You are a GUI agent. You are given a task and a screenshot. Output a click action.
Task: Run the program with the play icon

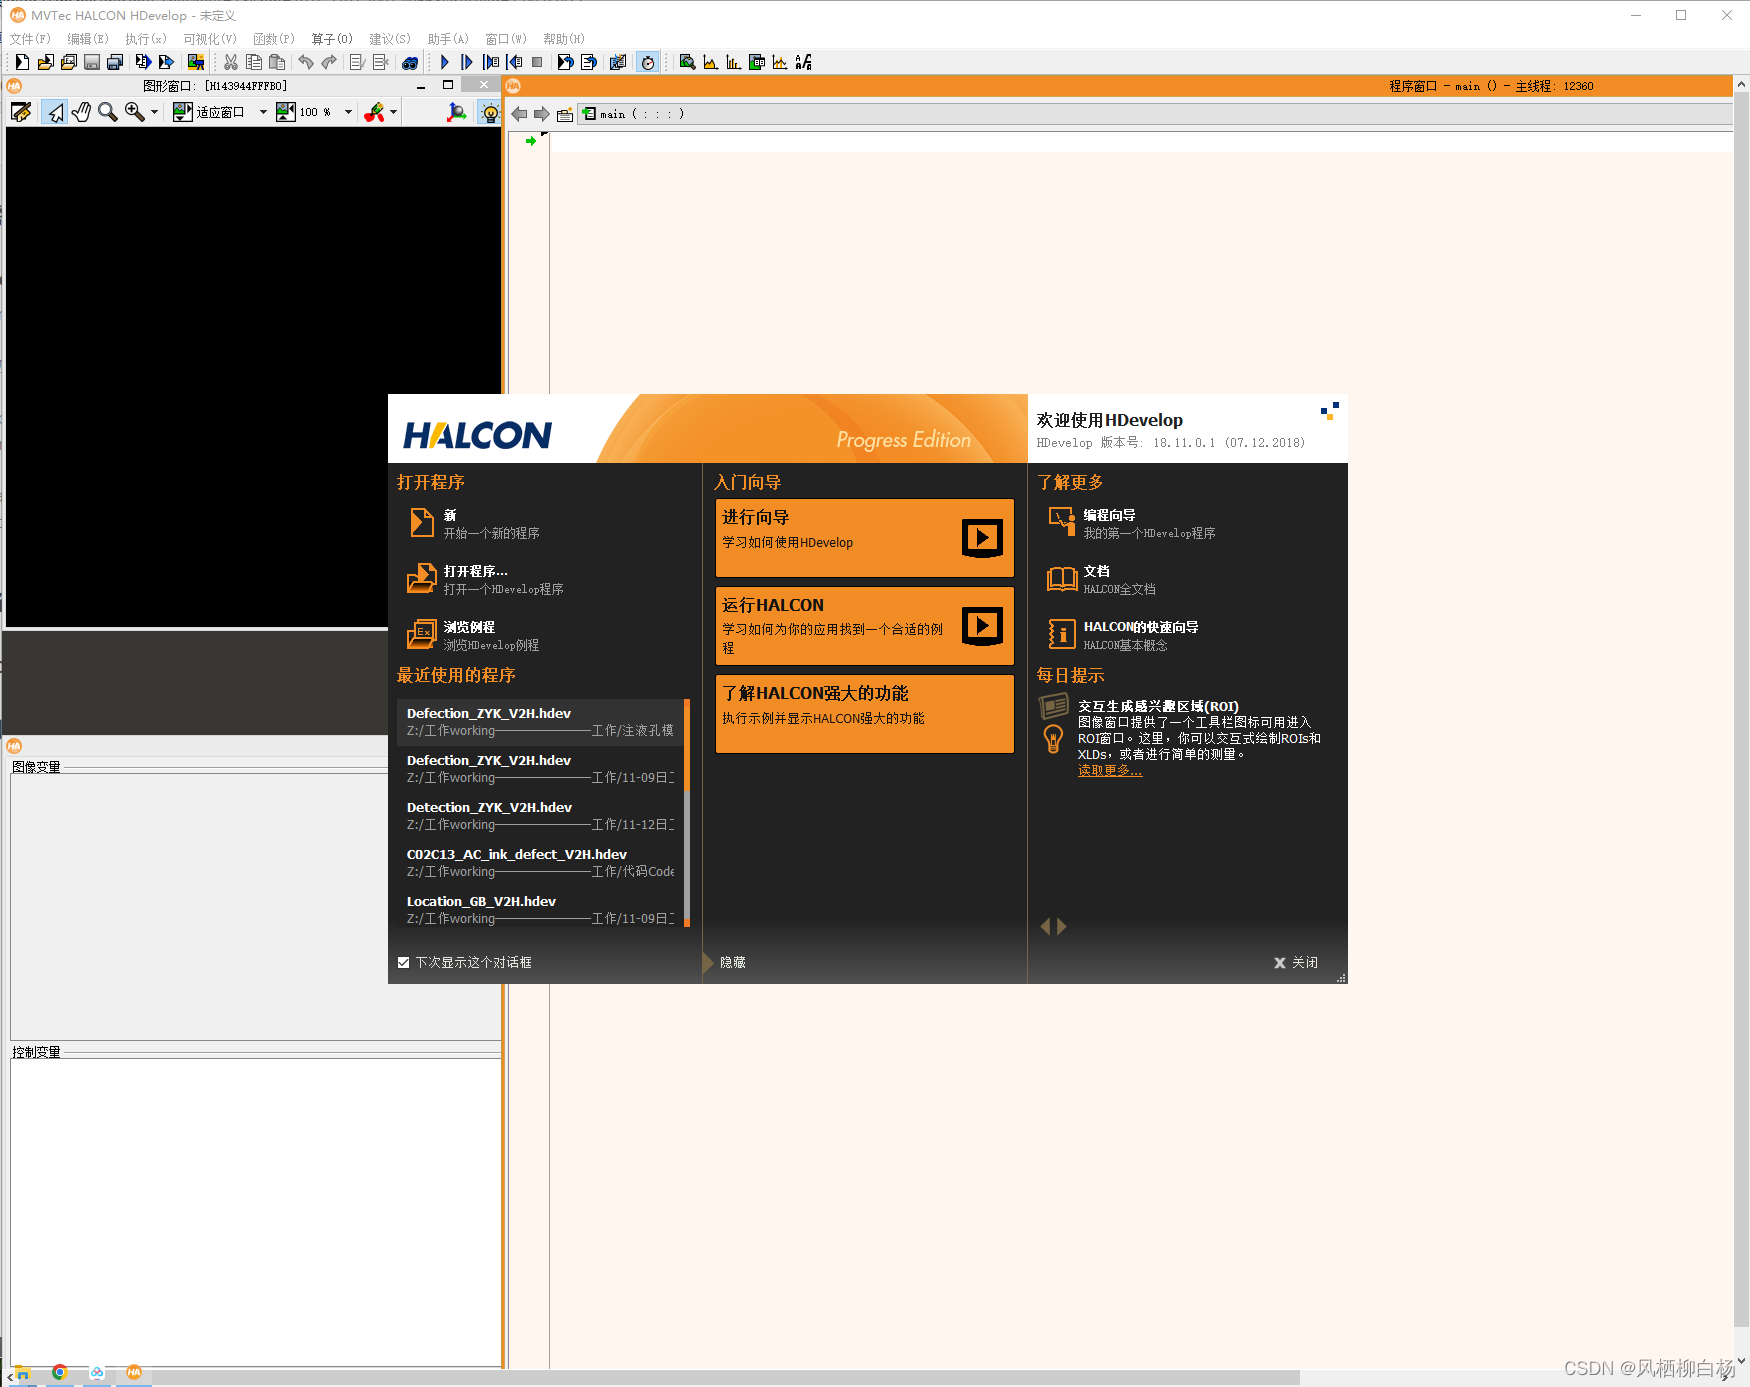[444, 62]
